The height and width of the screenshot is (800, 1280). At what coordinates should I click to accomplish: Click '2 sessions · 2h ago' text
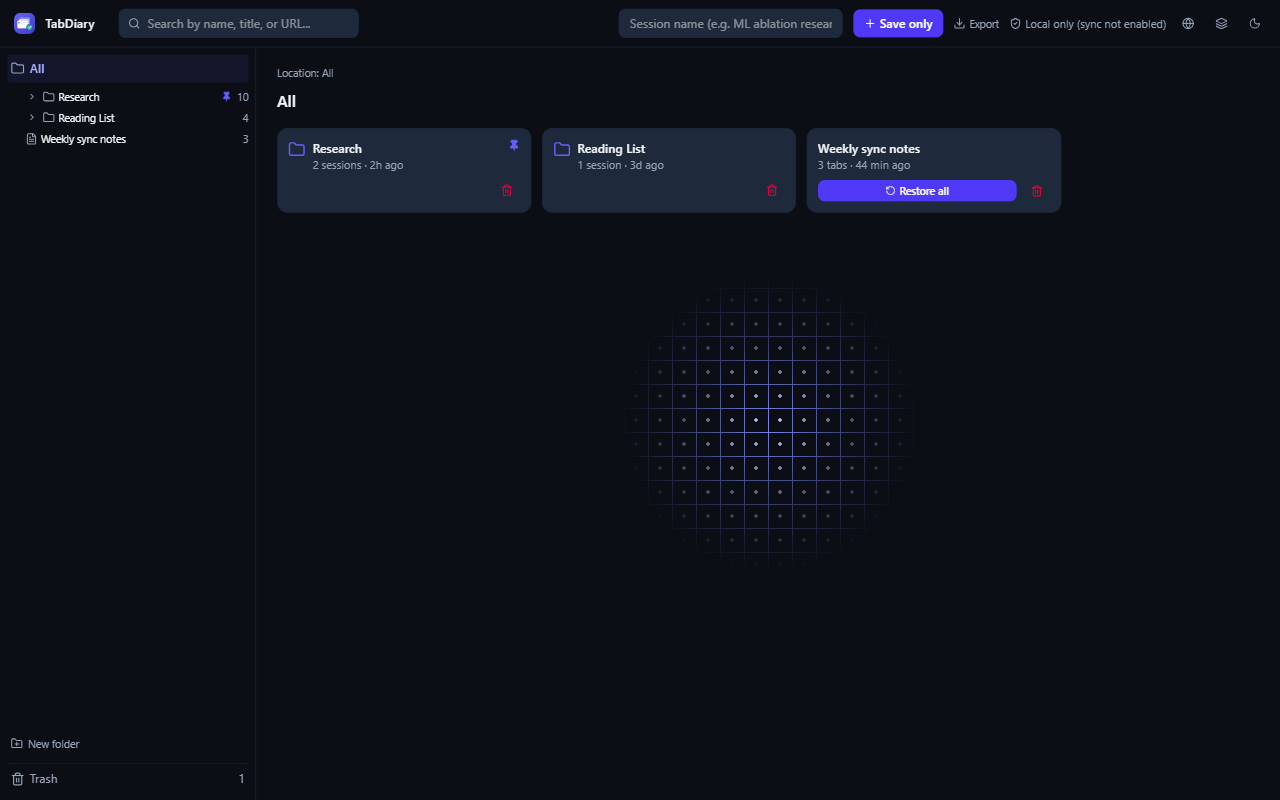click(358, 165)
